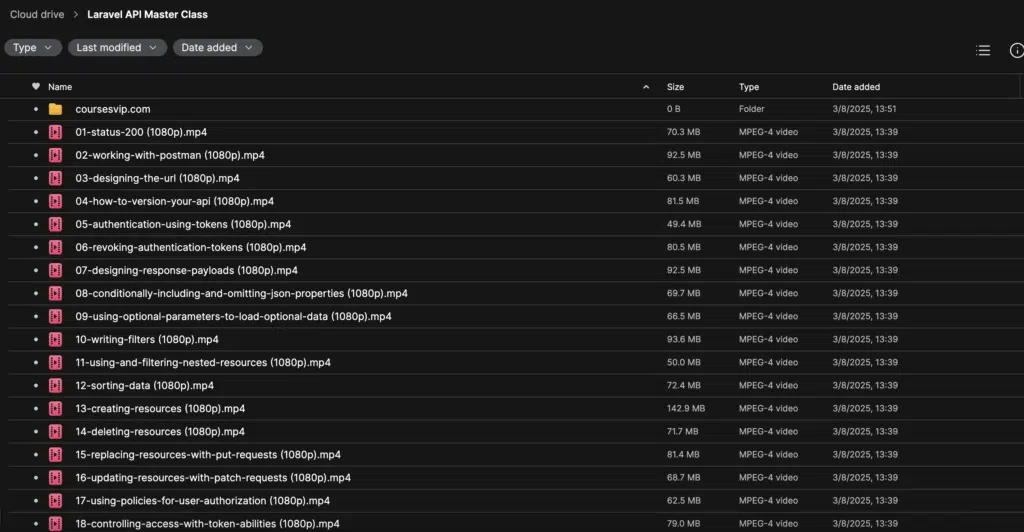Click the 3/8/2025, 13:51 date cell
This screenshot has height=532, width=1024.
(x=864, y=109)
